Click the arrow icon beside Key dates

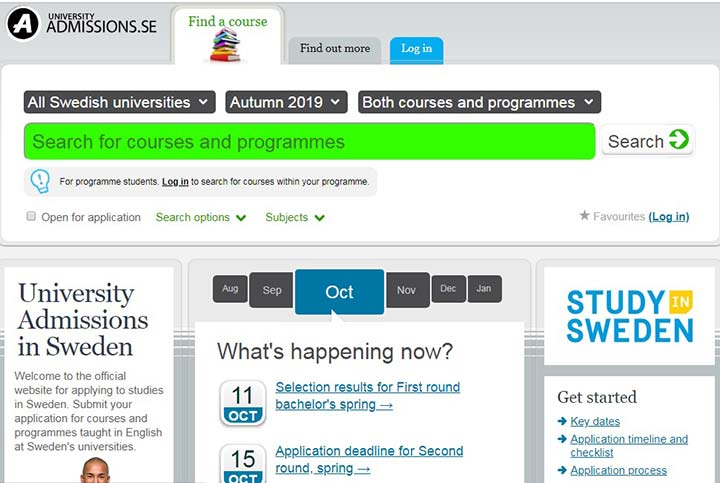(562, 421)
